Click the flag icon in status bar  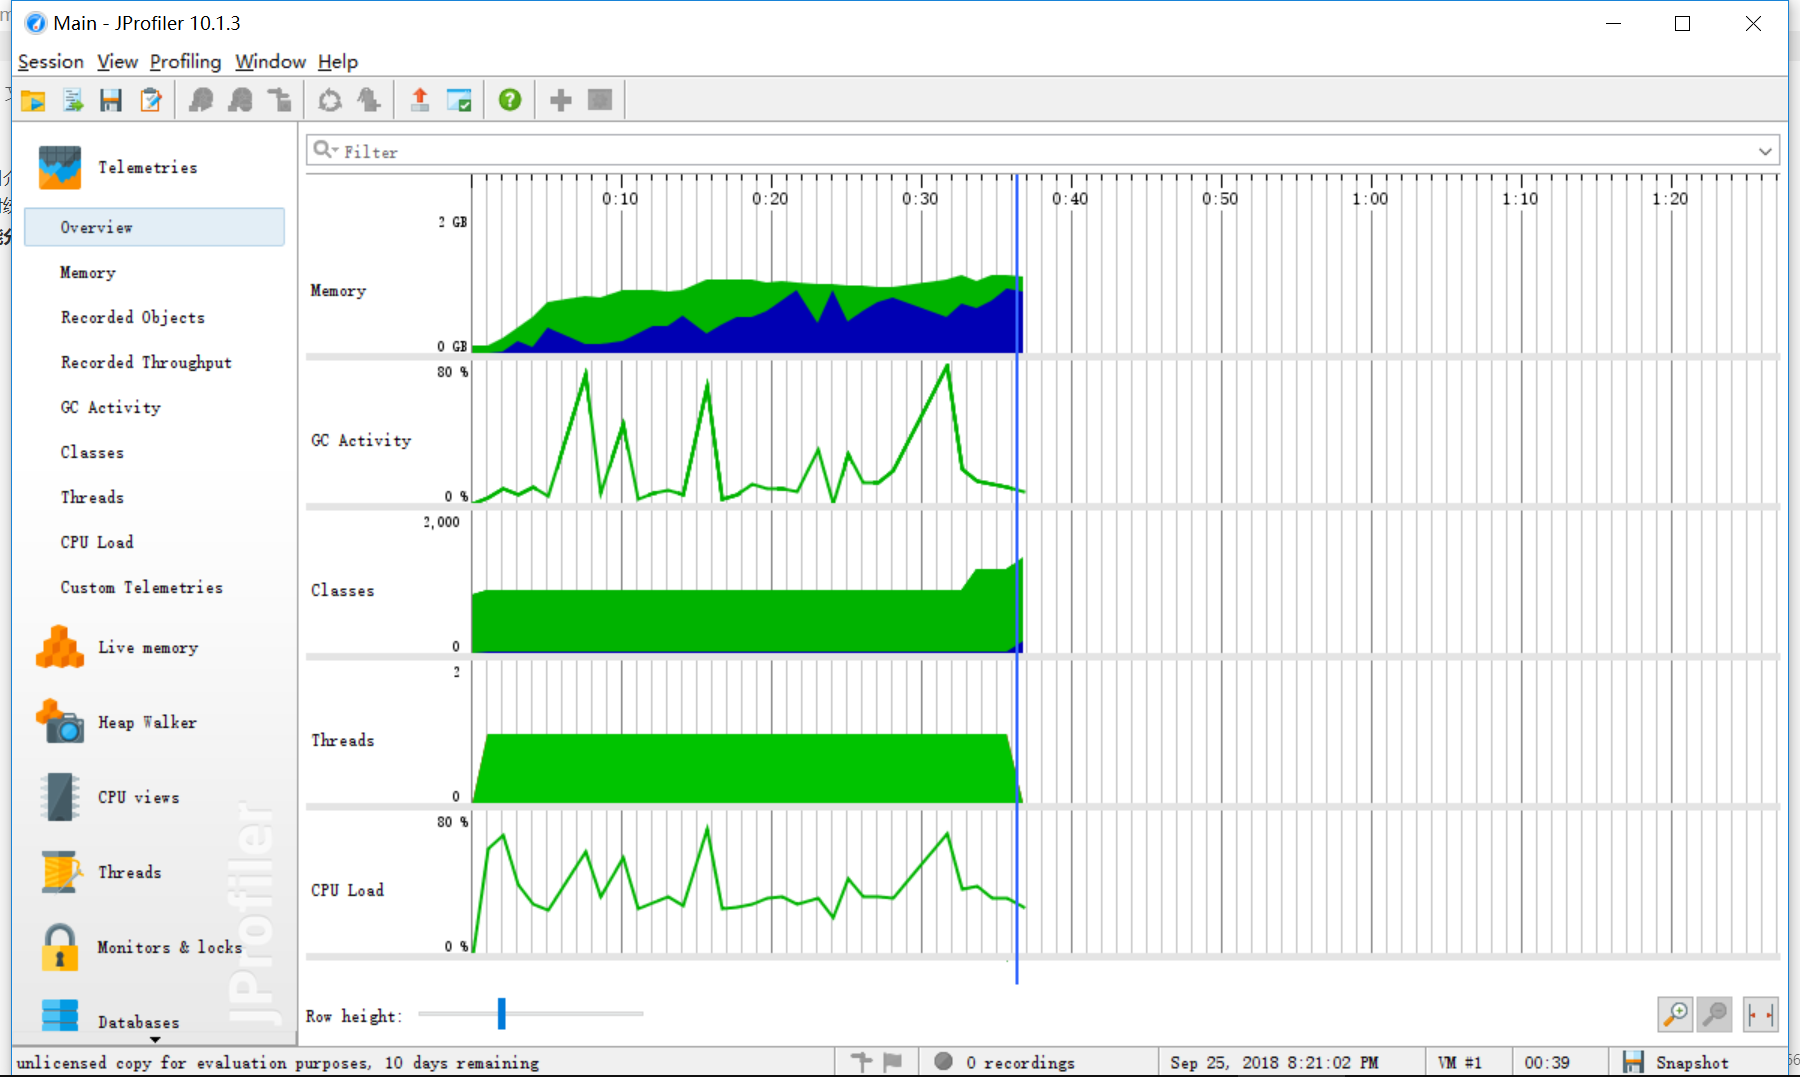pyautogui.click(x=893, y=1062)
